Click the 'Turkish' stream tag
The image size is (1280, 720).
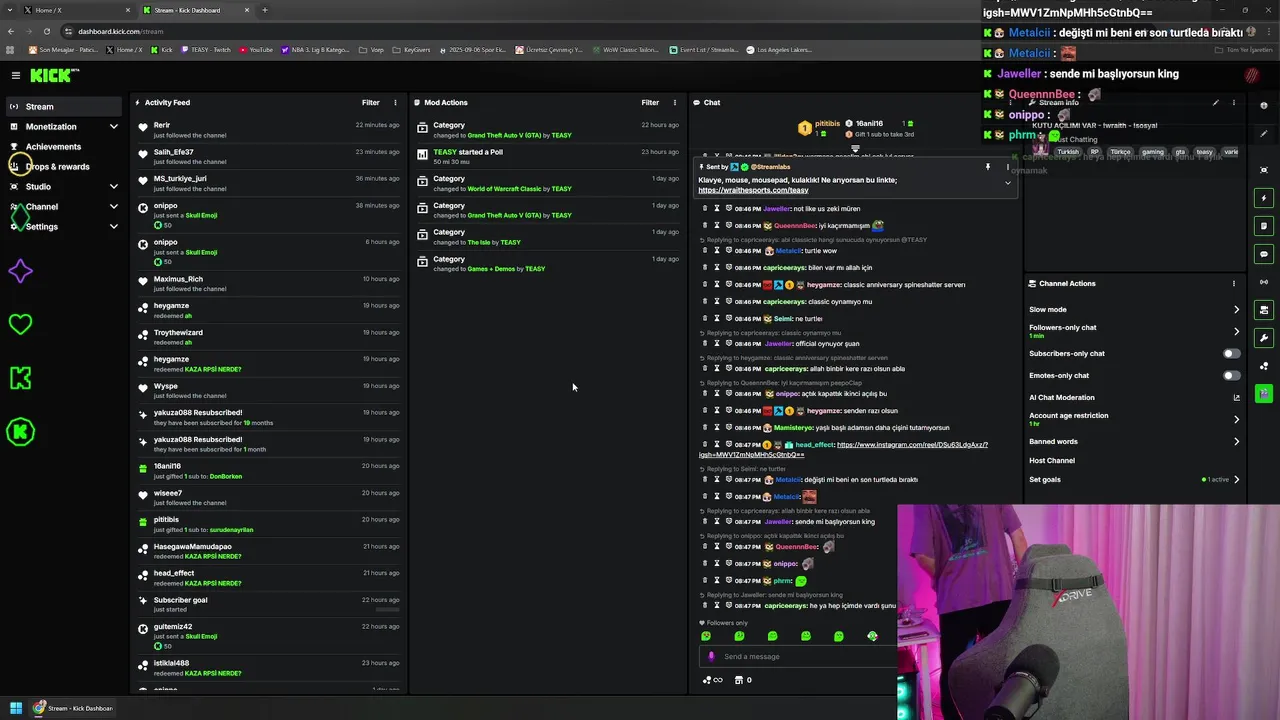tap(1069, 152)
